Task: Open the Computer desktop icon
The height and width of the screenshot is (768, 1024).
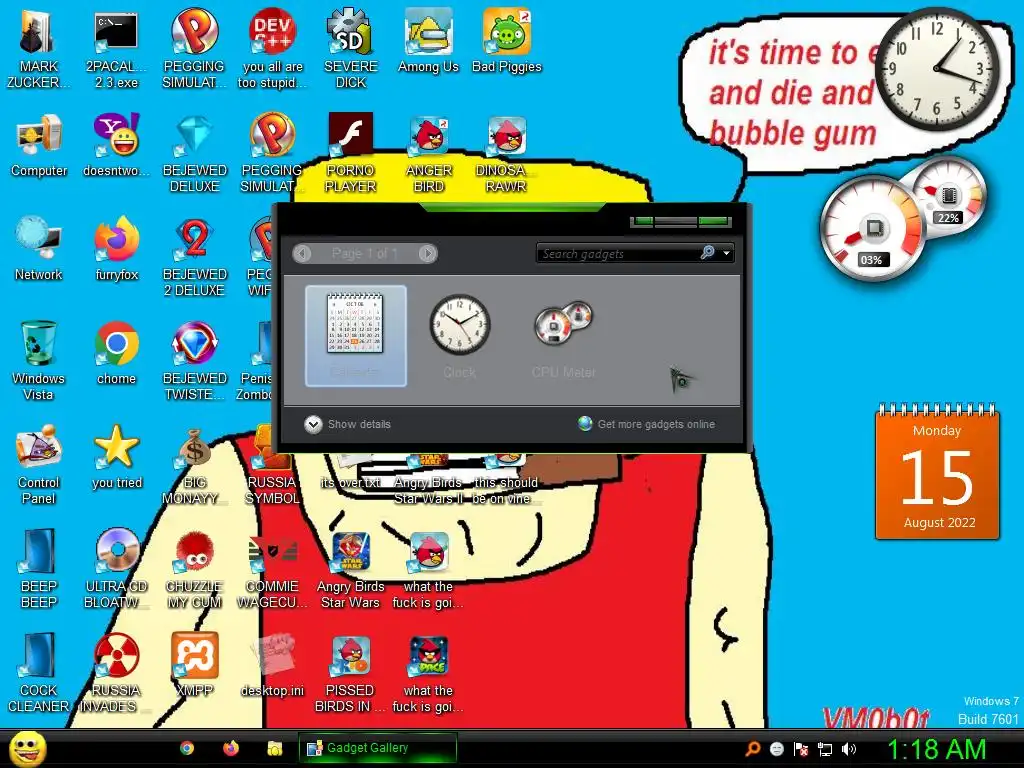Action: (39, 145)
